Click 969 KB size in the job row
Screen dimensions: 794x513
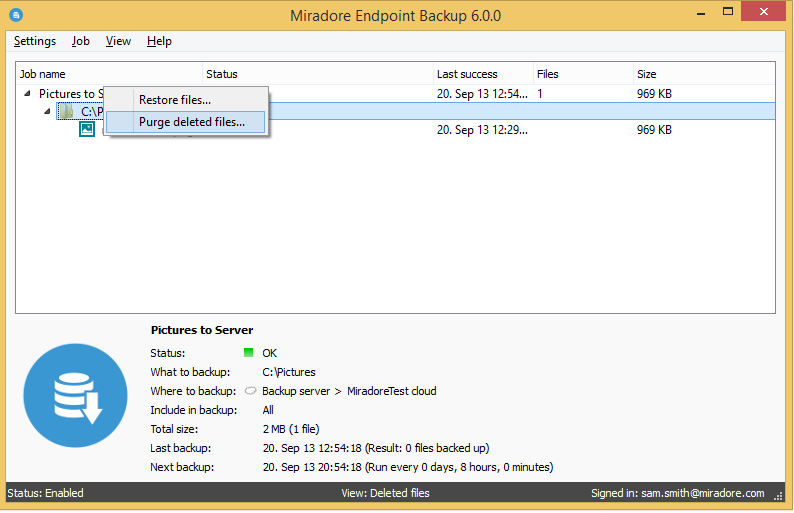point(654,94)
